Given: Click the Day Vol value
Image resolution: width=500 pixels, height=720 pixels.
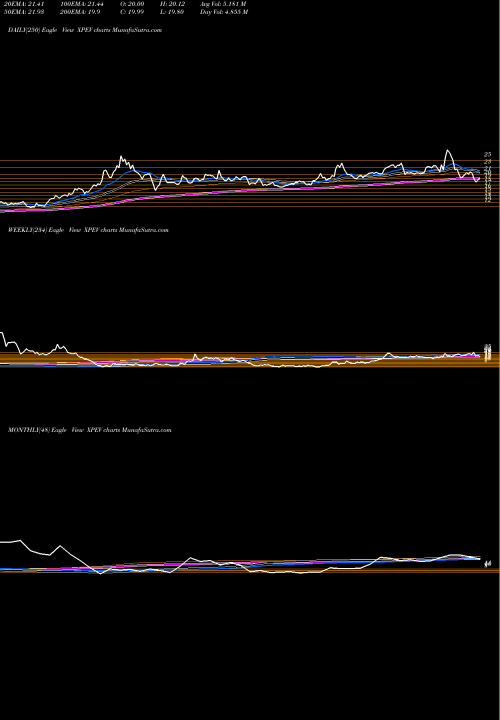Looking at the screenshot, I should click(x=224, y=12).
